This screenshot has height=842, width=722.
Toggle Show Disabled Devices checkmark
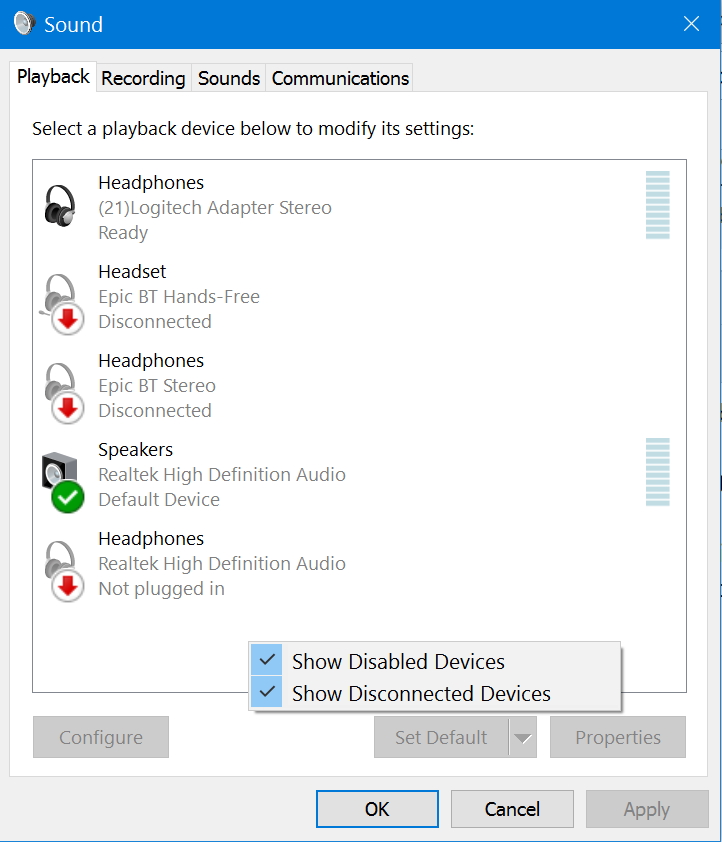click(267, 660)
